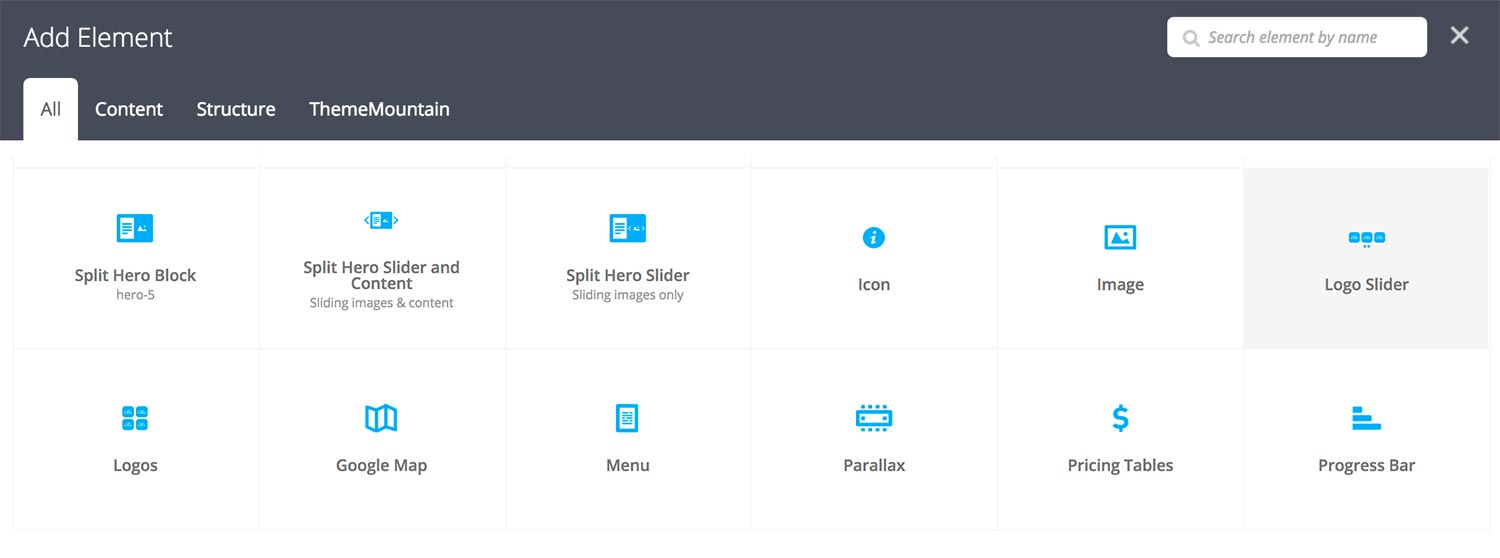Click the "Pricing Tables" label
Viewport: 1500px width, 558px height.
point(1120,466)
